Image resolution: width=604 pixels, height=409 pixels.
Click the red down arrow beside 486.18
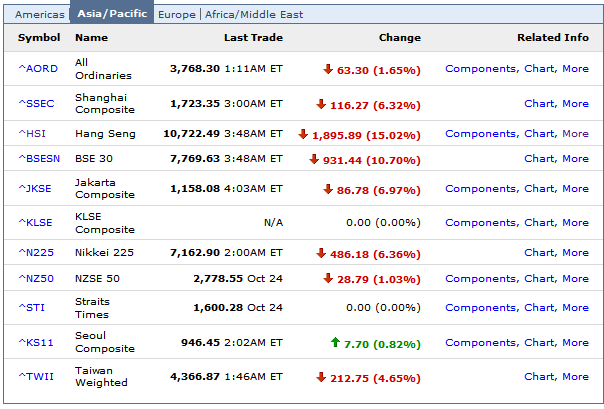321,253
